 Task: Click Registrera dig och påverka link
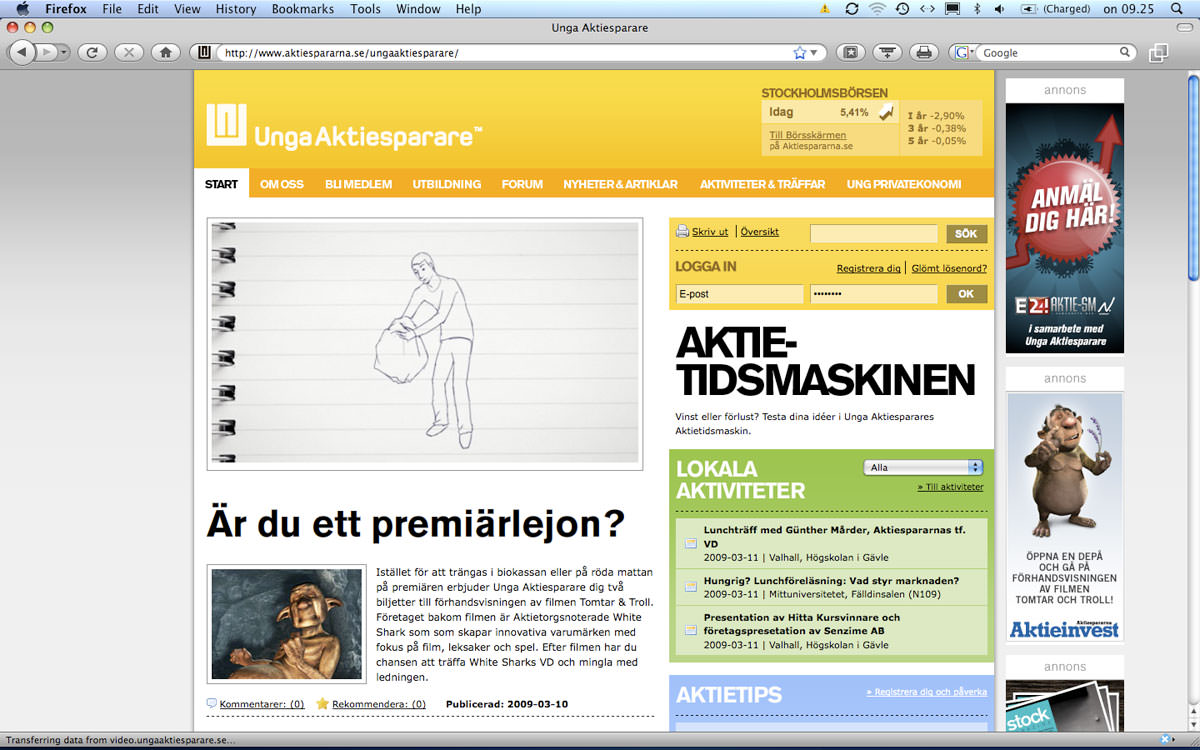click(x=927, y=692)
